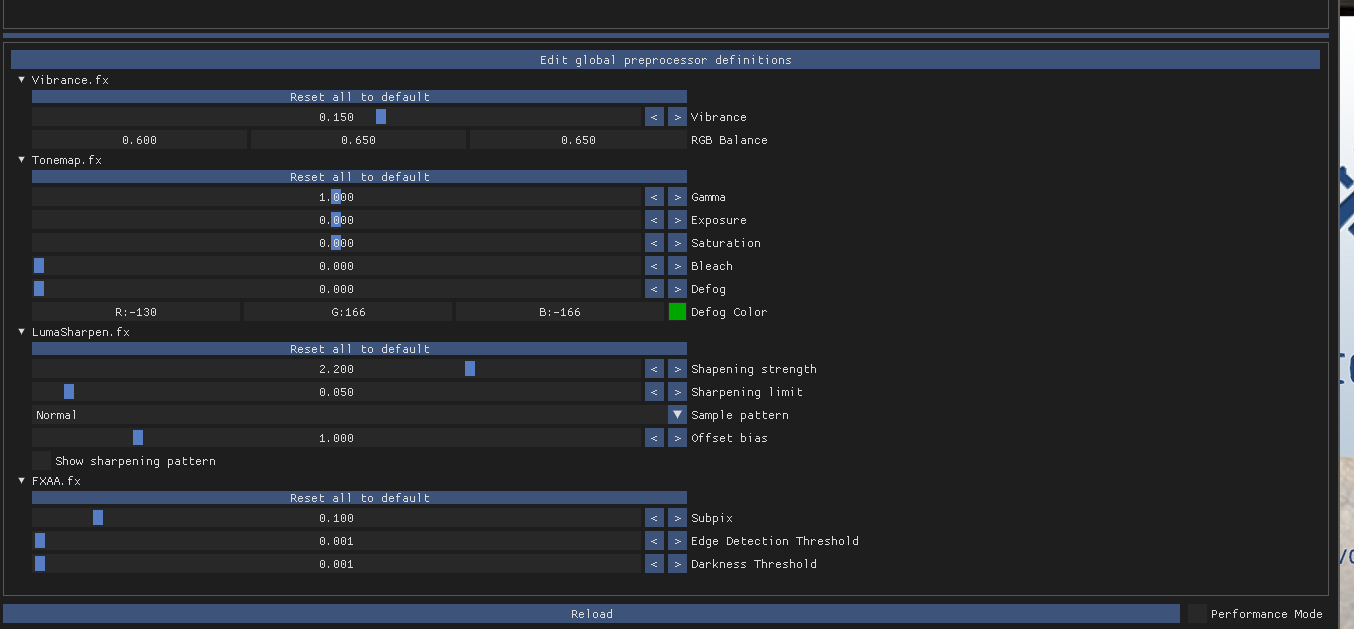Collapse the Tonemap.fx section

point(22,159)
